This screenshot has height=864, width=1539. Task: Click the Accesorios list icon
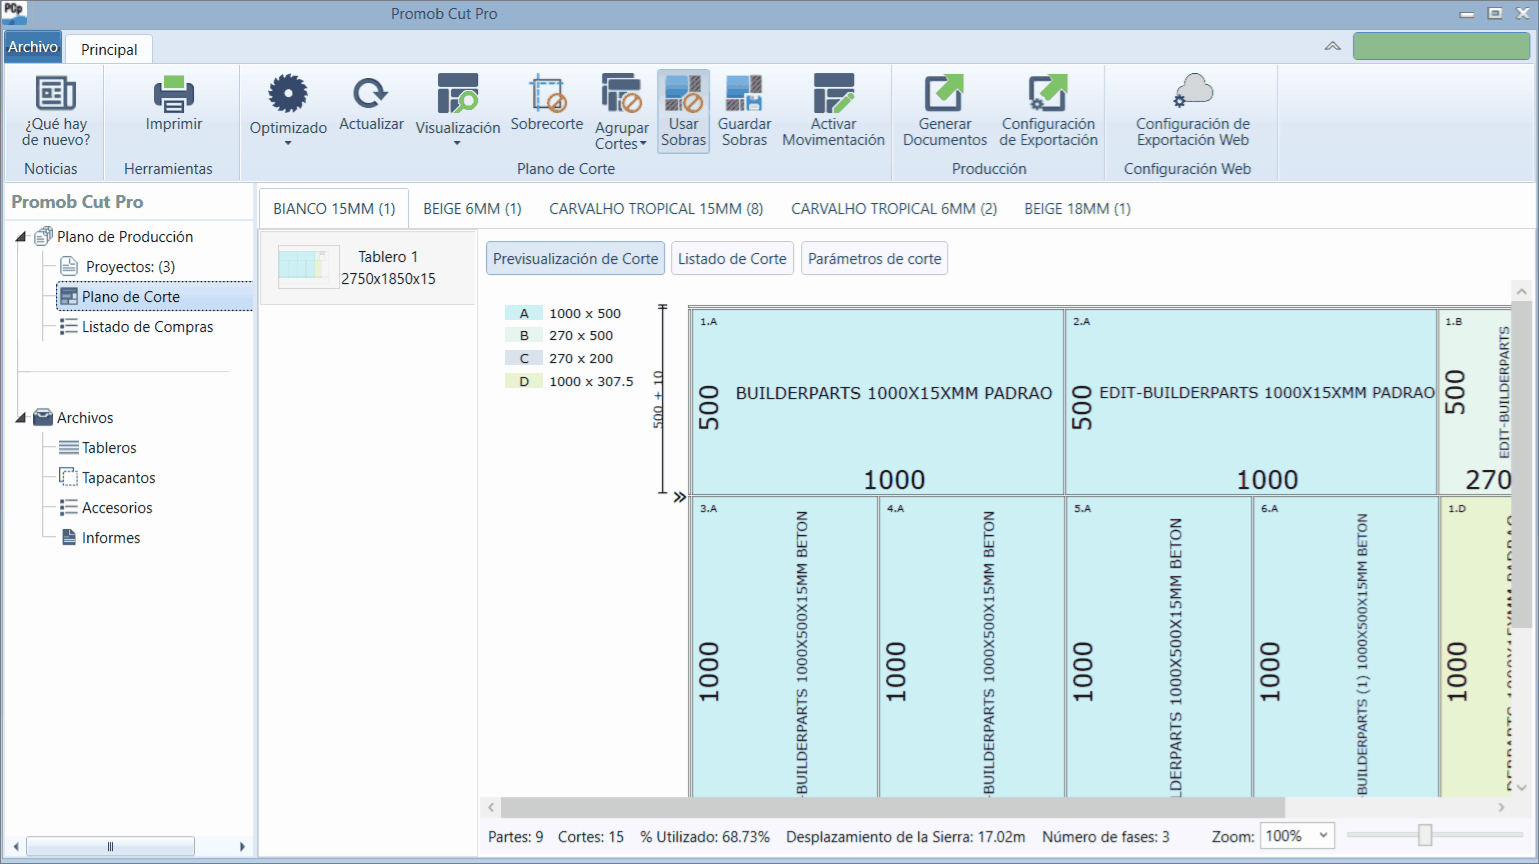(69, 507)
